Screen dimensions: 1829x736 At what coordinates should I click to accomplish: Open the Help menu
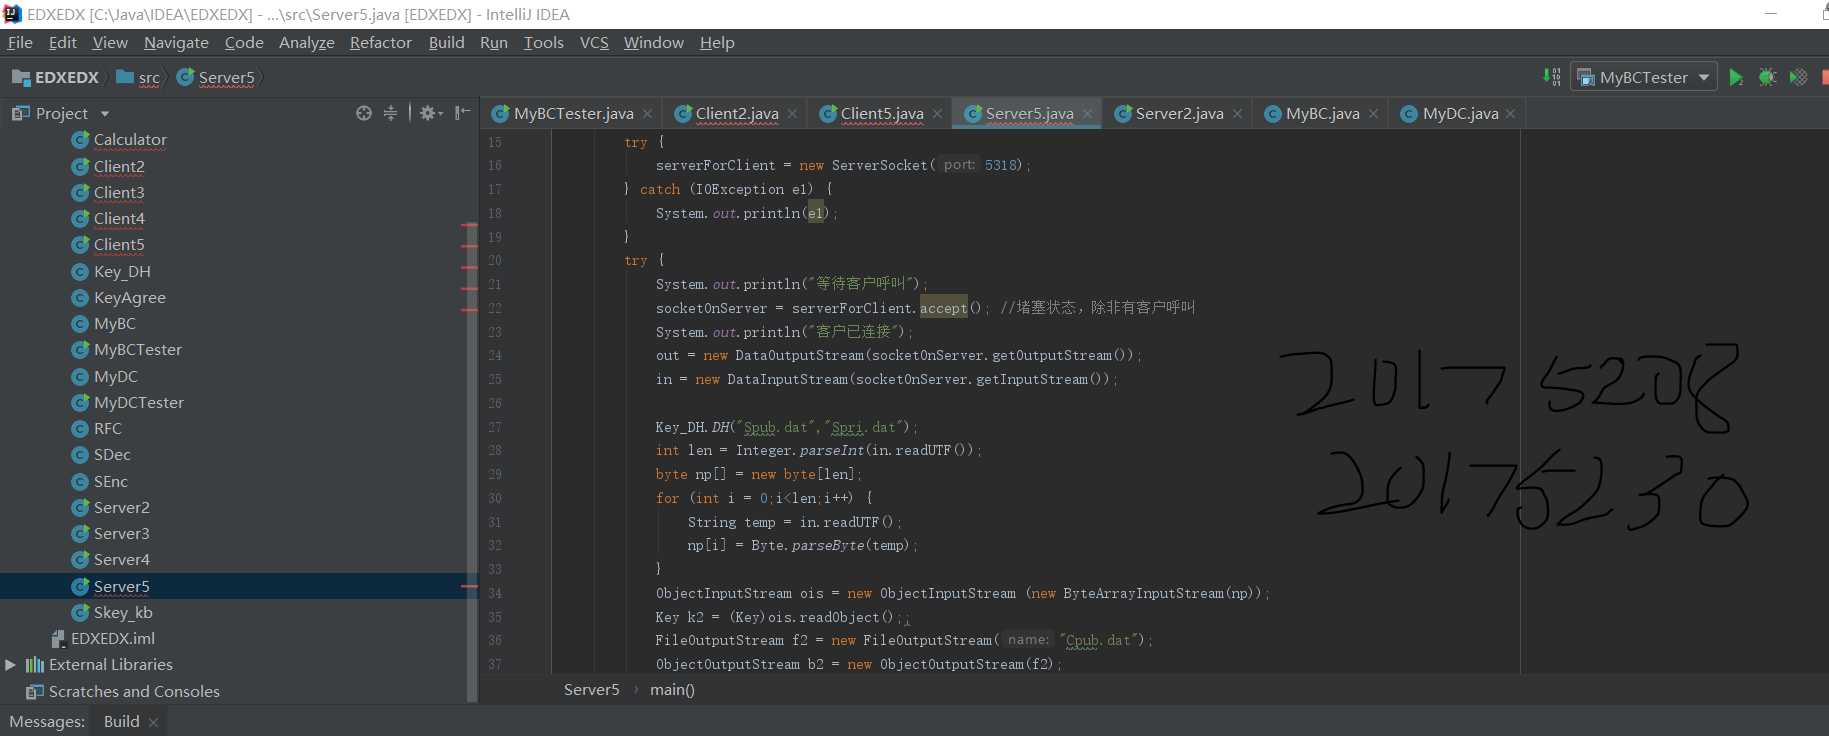[x=717, y=42]
